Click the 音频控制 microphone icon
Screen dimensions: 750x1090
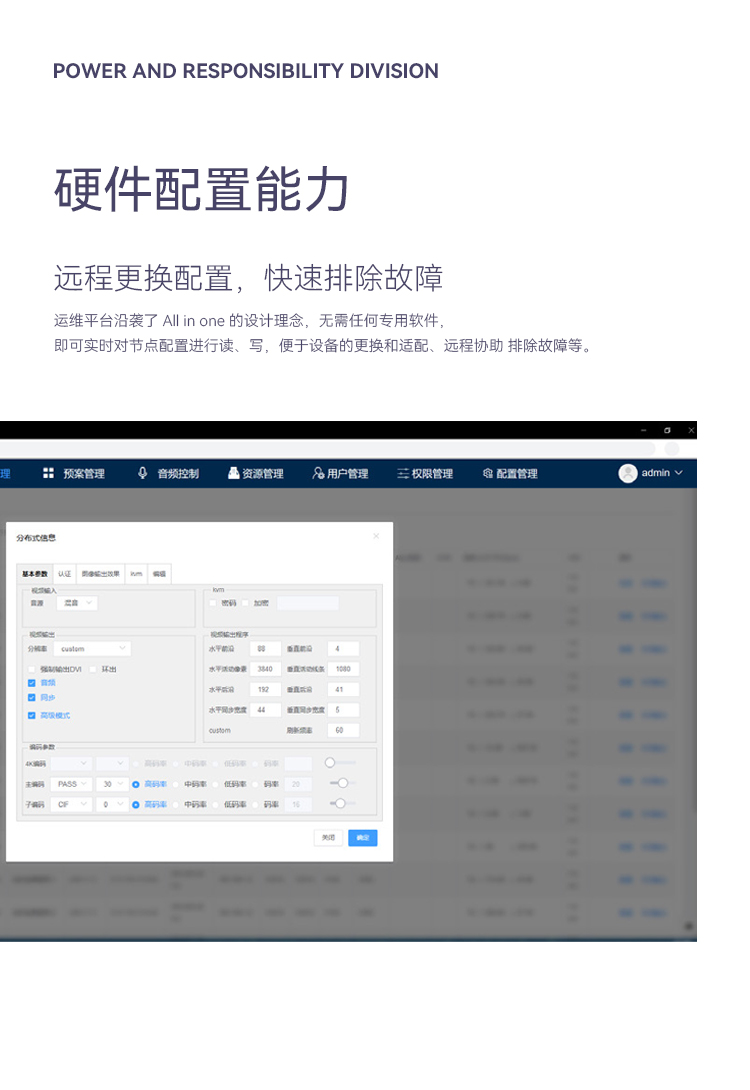(143, 473)
